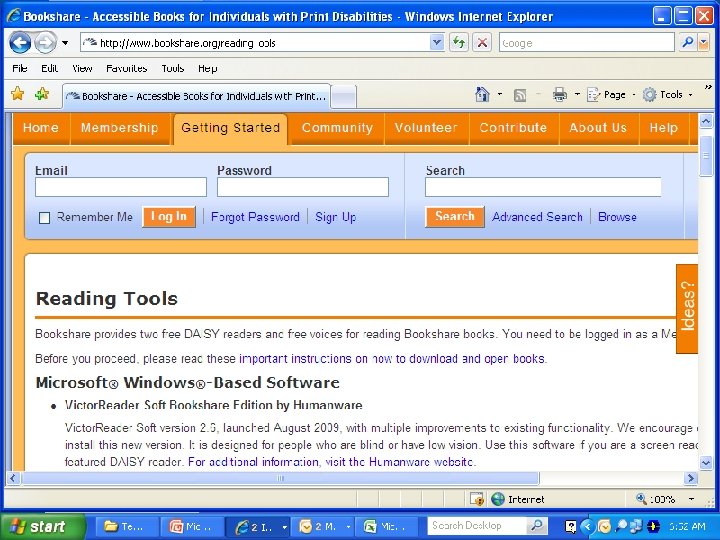Refresh the page with green arrows icon

458,43
